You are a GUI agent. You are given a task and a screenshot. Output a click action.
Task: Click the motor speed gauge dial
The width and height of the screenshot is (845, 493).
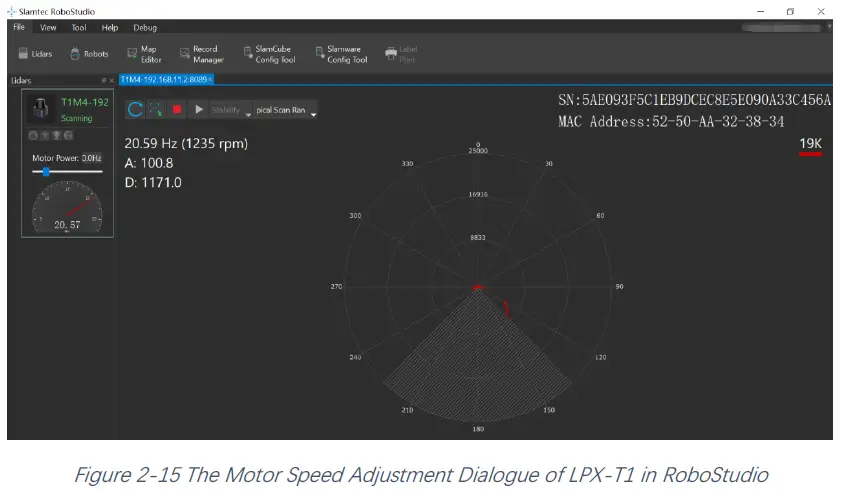67,207
